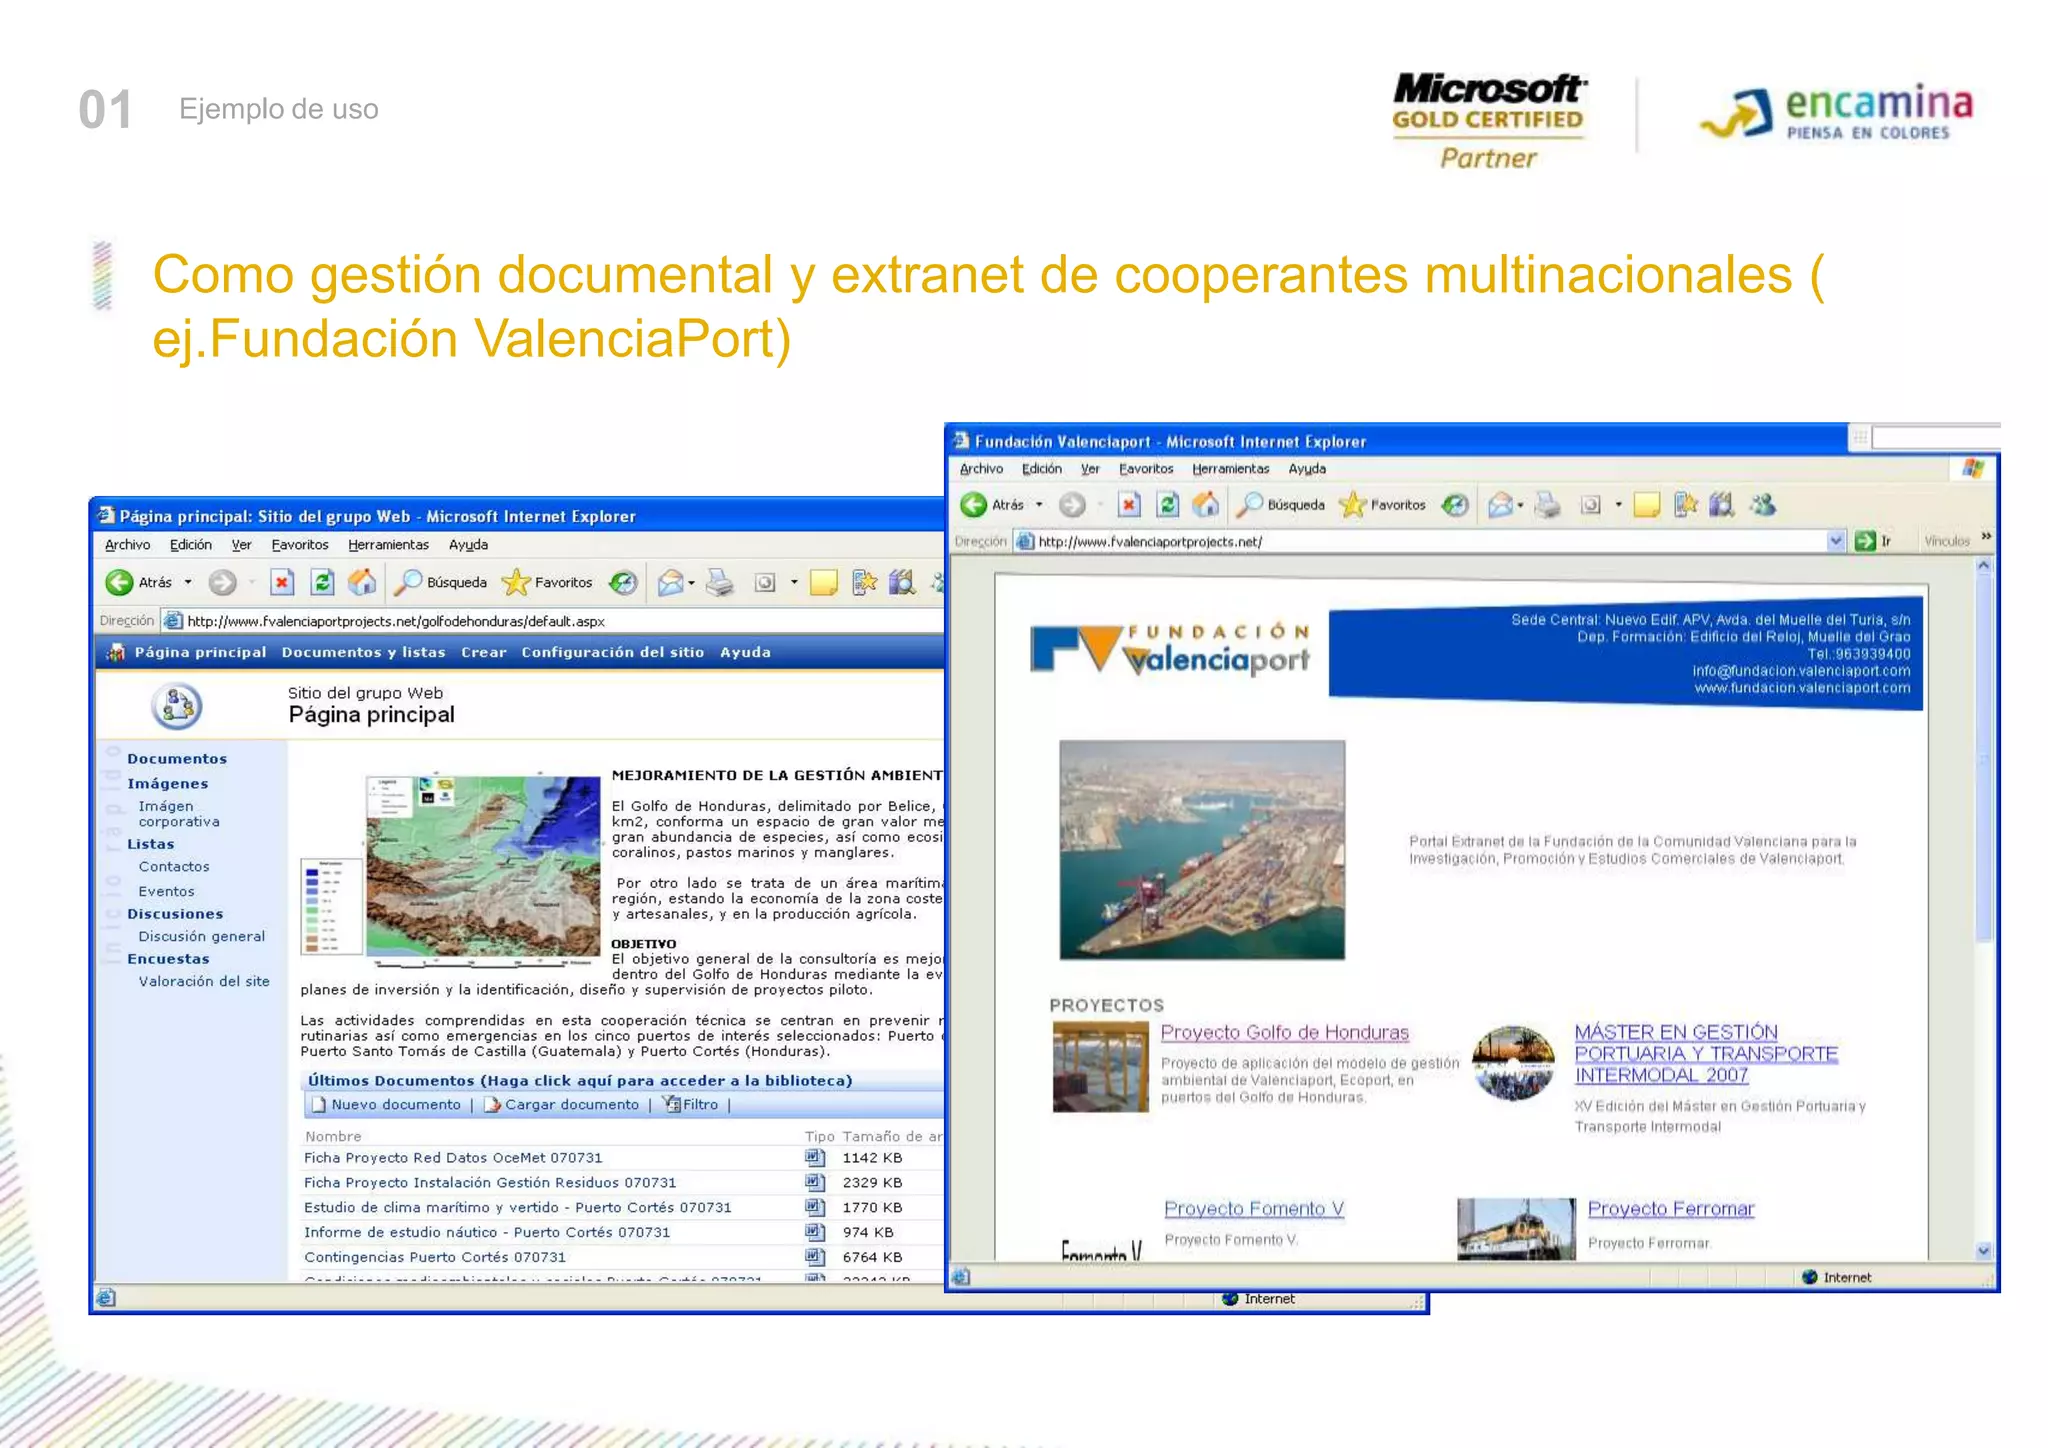
Task: Open Ayuda menu in Fundación Valenciaport window
Action: pyautogui.click(x=1307, y=469)
